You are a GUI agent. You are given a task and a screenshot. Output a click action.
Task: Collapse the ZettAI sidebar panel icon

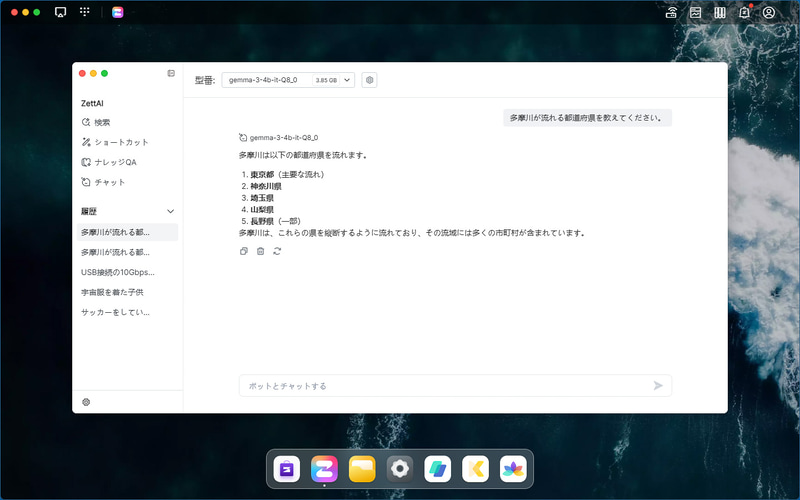[x=171, y=73]
